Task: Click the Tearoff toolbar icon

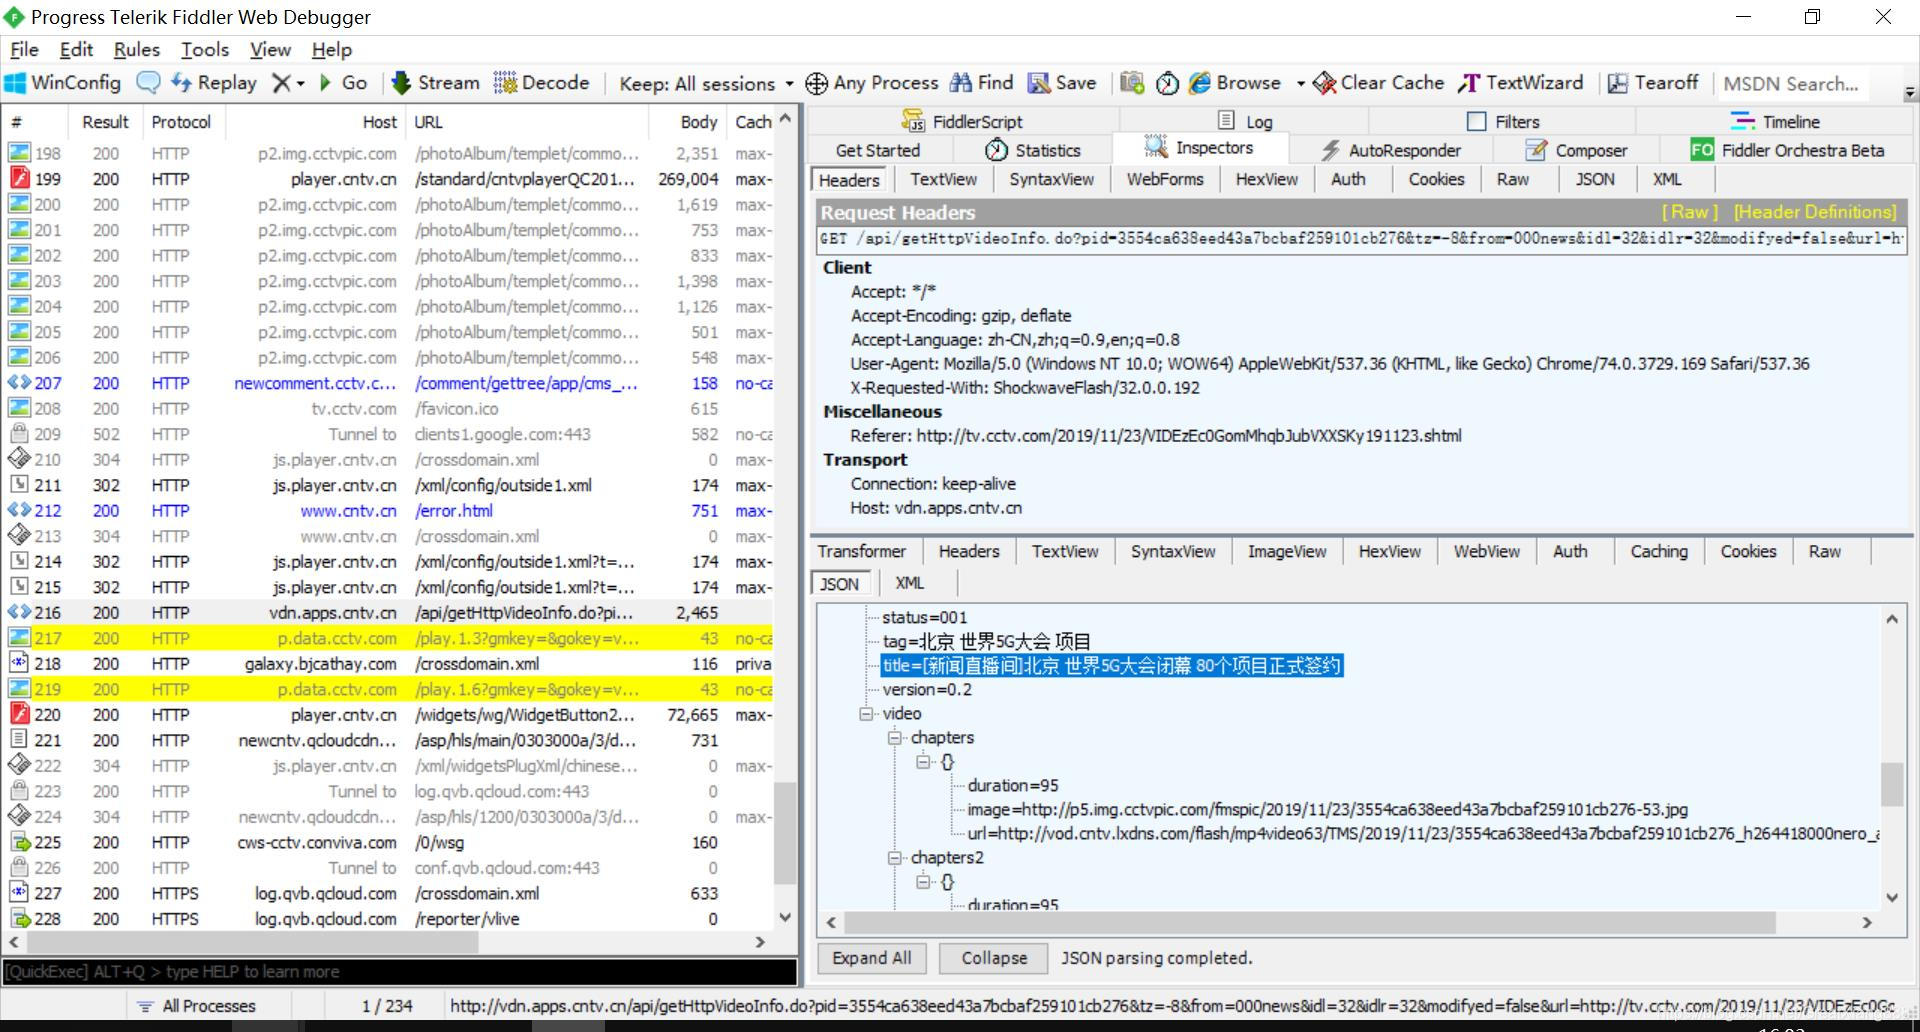Action: click(1617, 83)
